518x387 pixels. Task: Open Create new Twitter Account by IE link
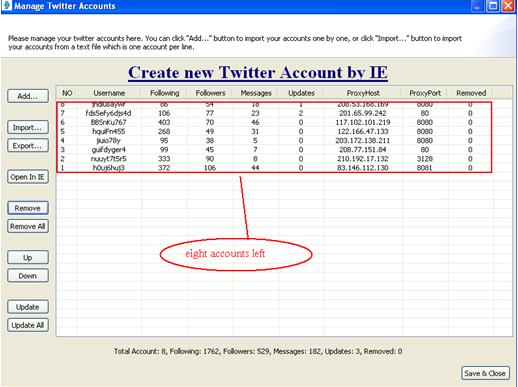click(x=258, y=72)
